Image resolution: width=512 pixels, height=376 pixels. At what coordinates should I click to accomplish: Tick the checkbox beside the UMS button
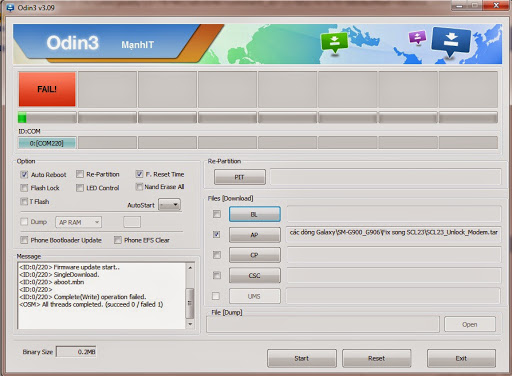(x=216, y=296)
